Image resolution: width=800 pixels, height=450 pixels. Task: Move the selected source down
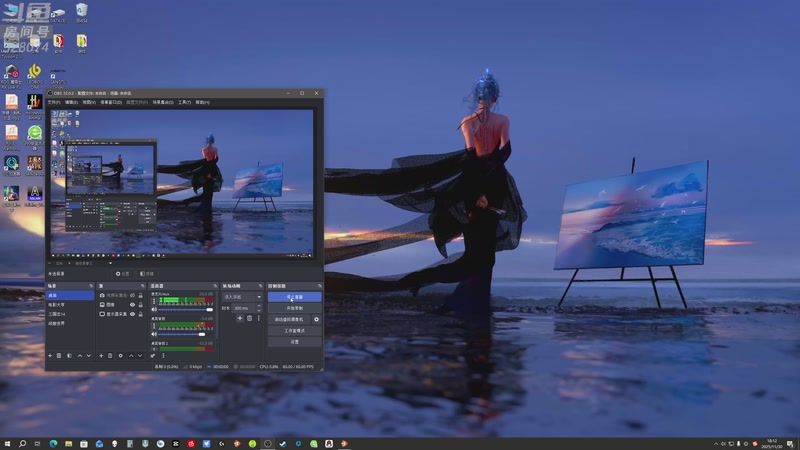coord(140,356)
